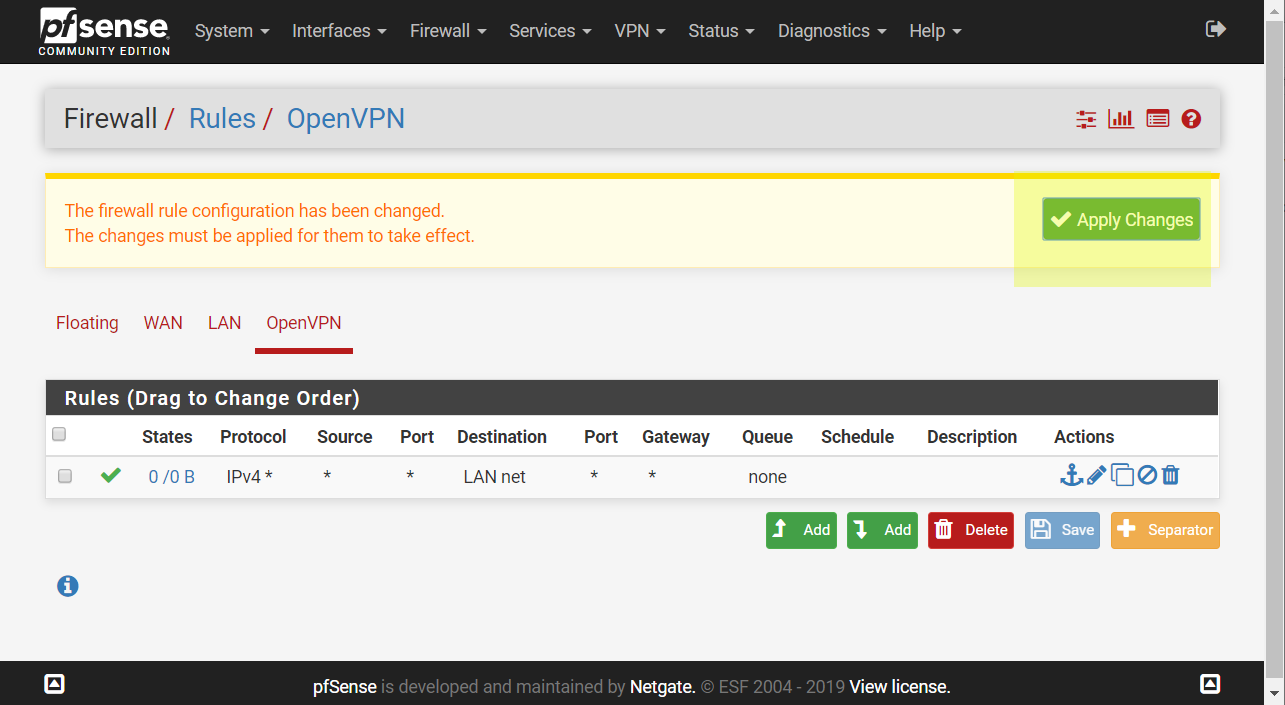Open the red help question mark icon

click(x=1191, y=119)
